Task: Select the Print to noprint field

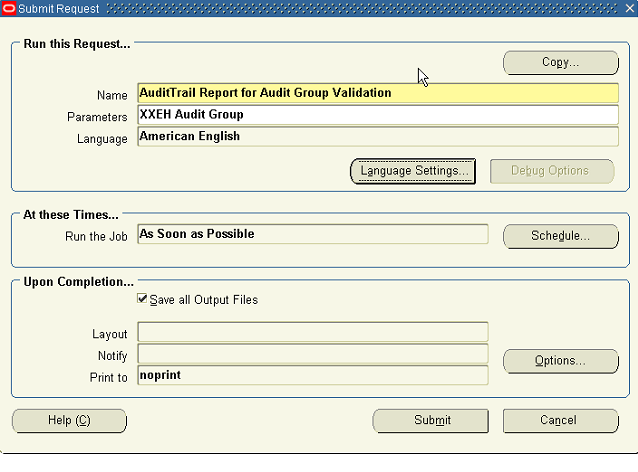Action: click(312, 375)
